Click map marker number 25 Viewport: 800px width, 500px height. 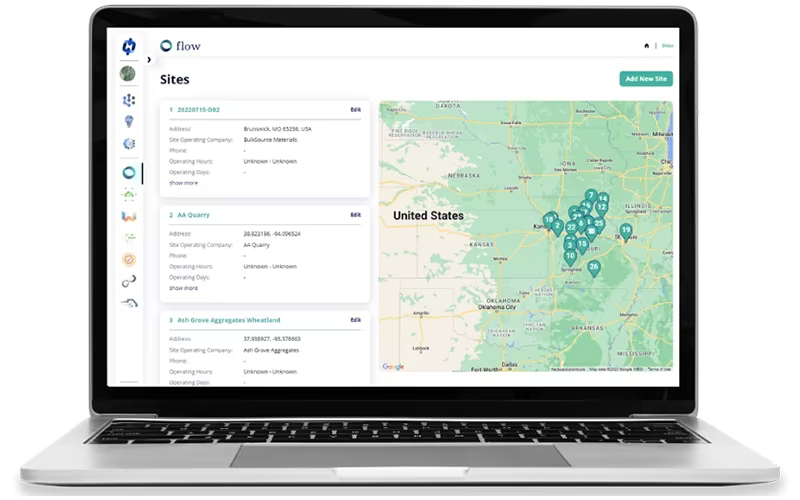point(599,224)
